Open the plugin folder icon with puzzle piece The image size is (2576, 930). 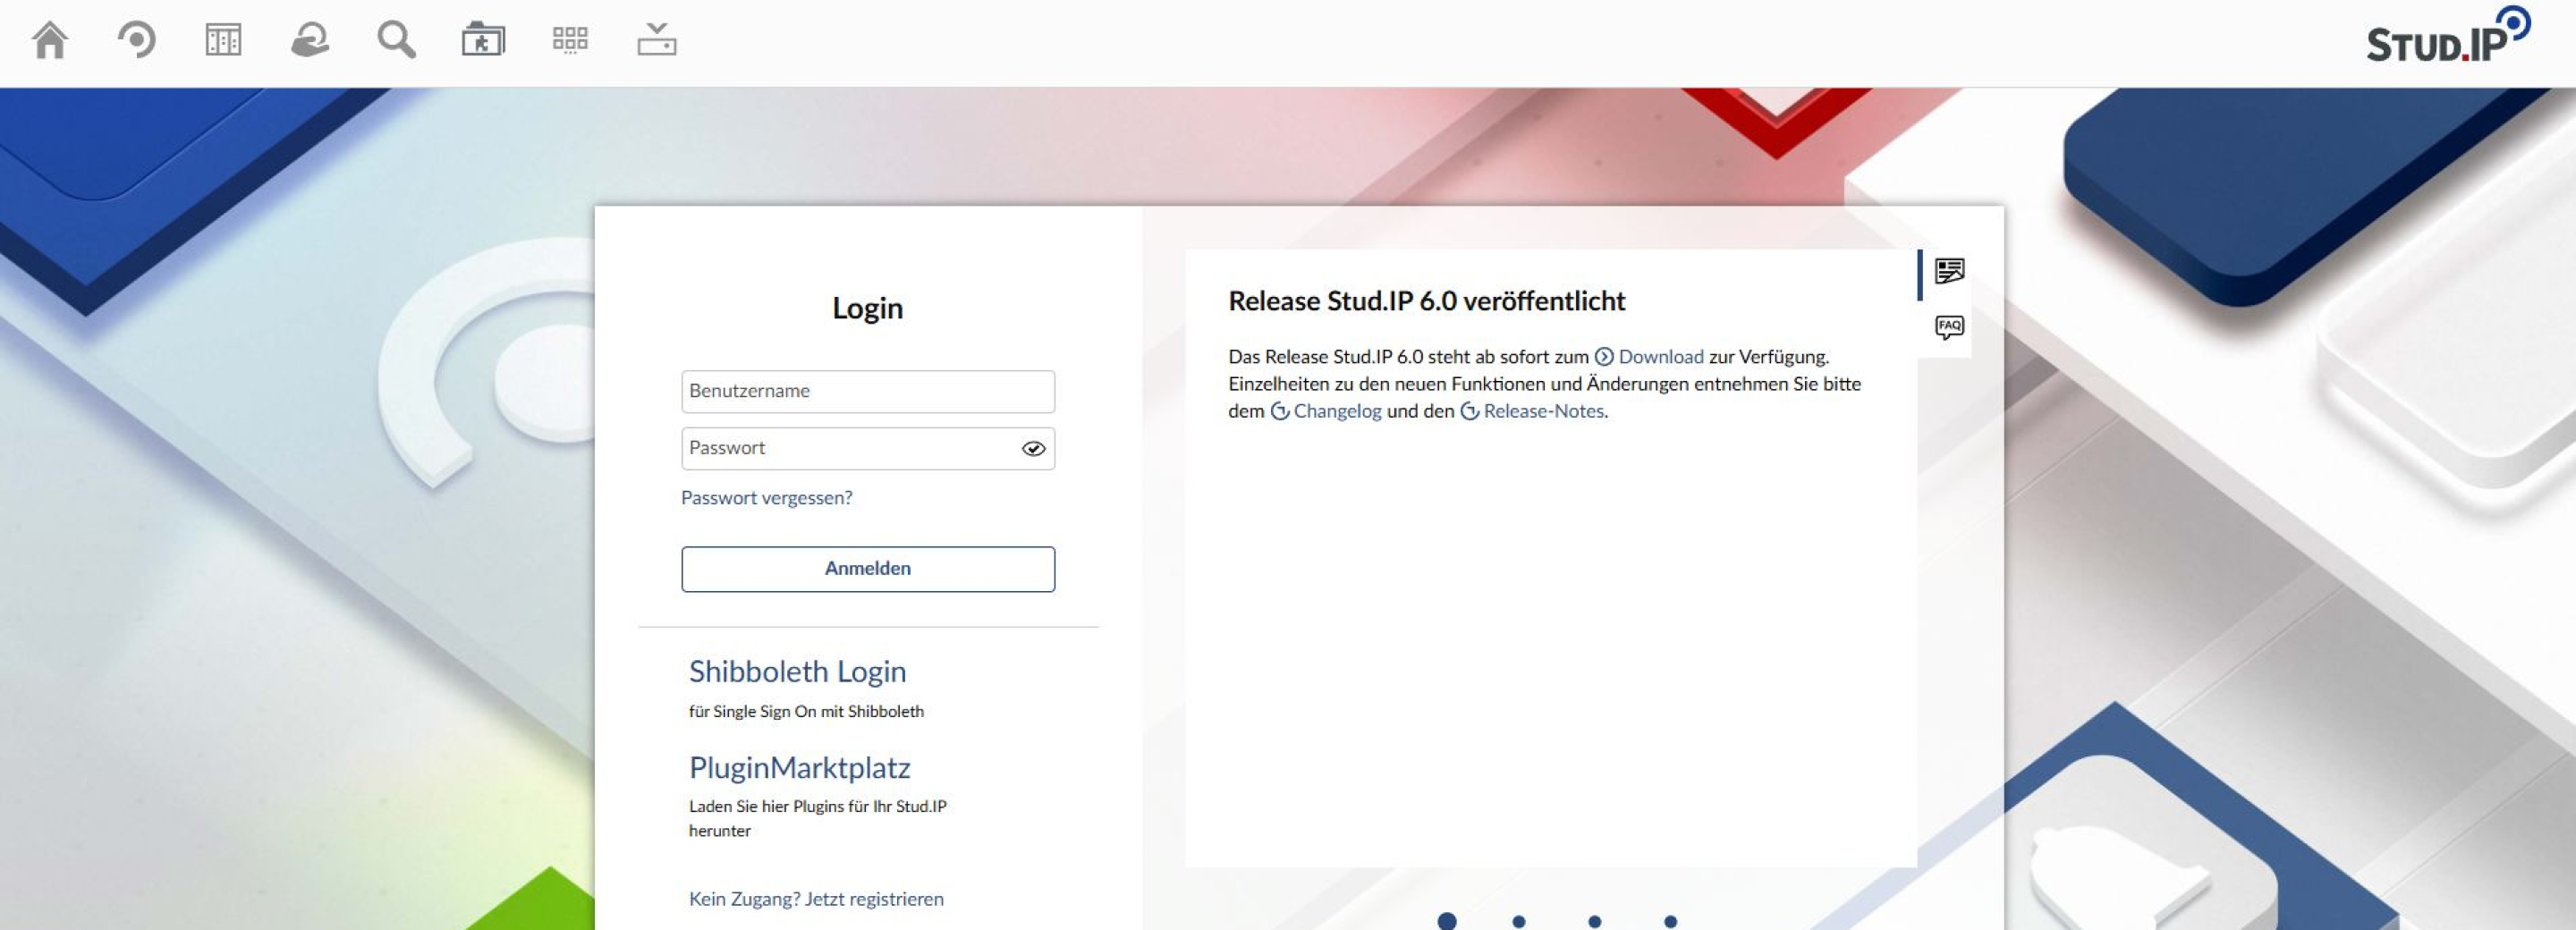click(x=483, y=41)
